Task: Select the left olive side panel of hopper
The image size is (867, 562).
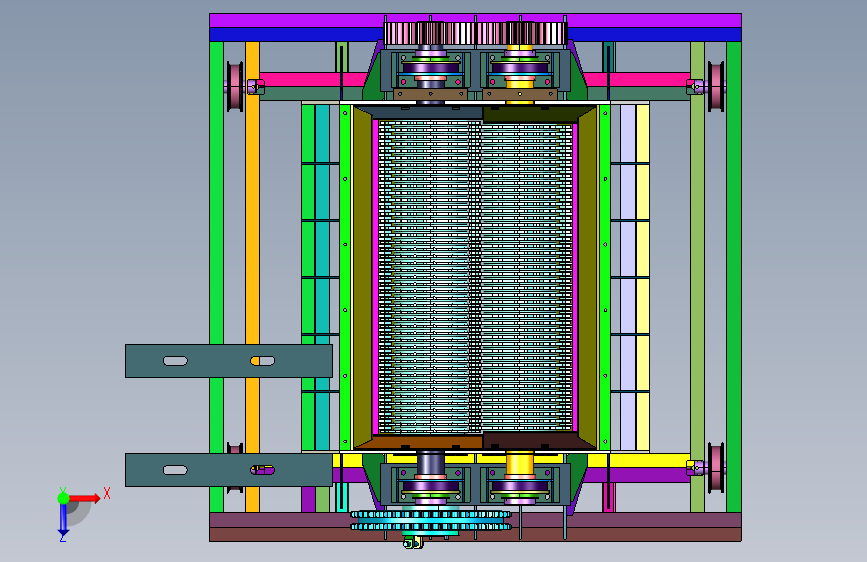Action: click(x=362, y=277)
